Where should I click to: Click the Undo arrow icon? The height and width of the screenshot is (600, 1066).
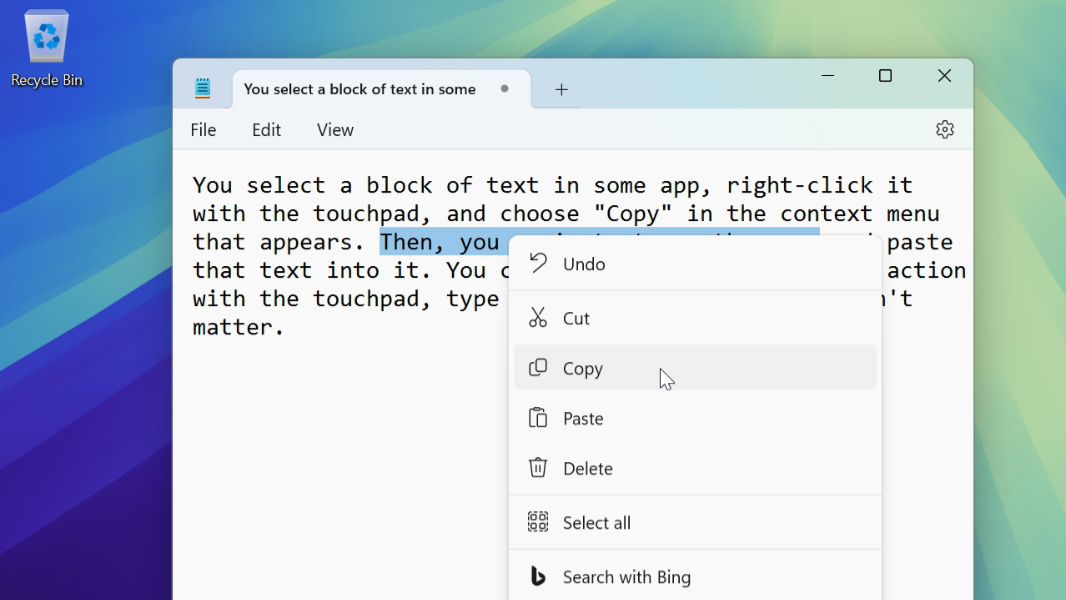coord(538,263)
